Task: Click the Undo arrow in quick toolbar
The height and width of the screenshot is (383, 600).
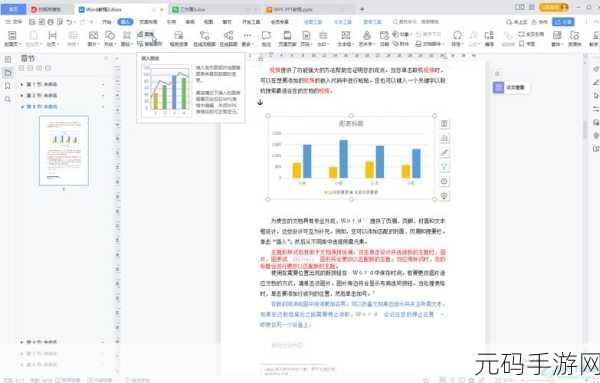Action: tap(69, 22)
